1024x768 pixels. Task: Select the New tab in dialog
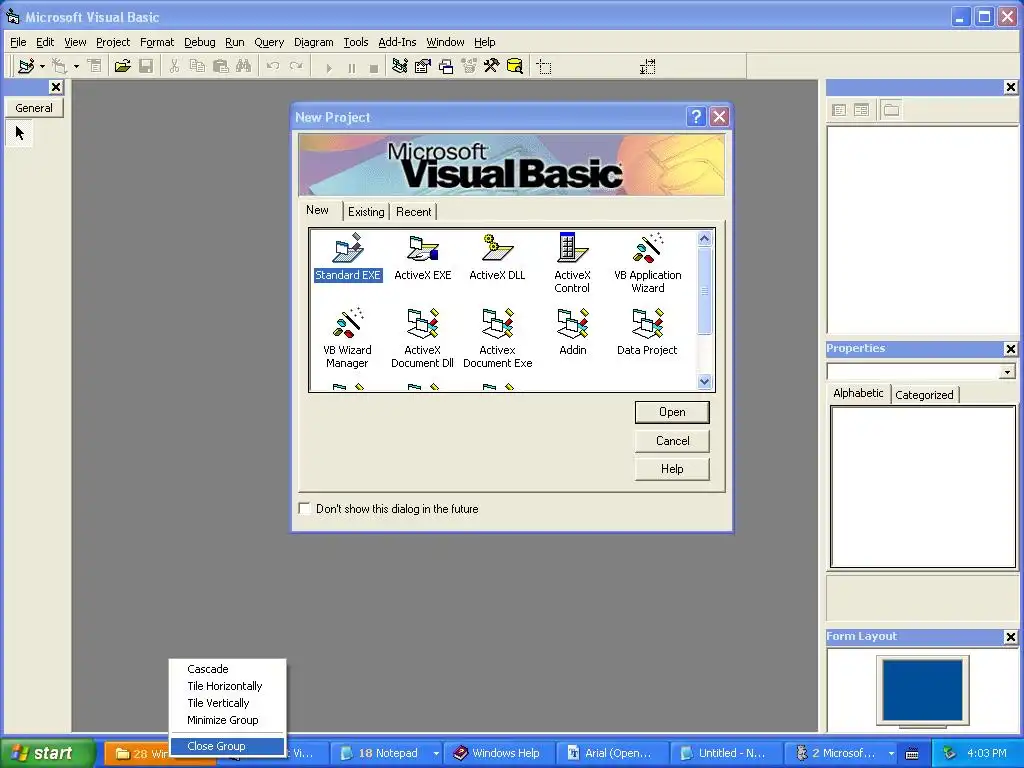click(317, 210)
